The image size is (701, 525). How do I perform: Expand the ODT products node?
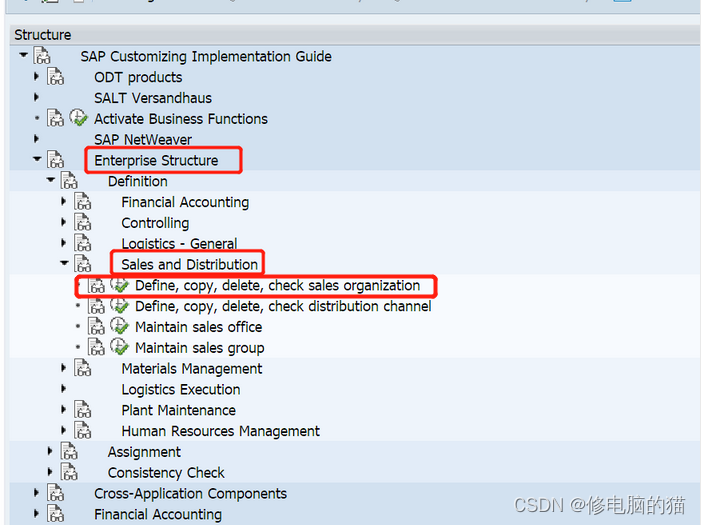click(37, 76)
